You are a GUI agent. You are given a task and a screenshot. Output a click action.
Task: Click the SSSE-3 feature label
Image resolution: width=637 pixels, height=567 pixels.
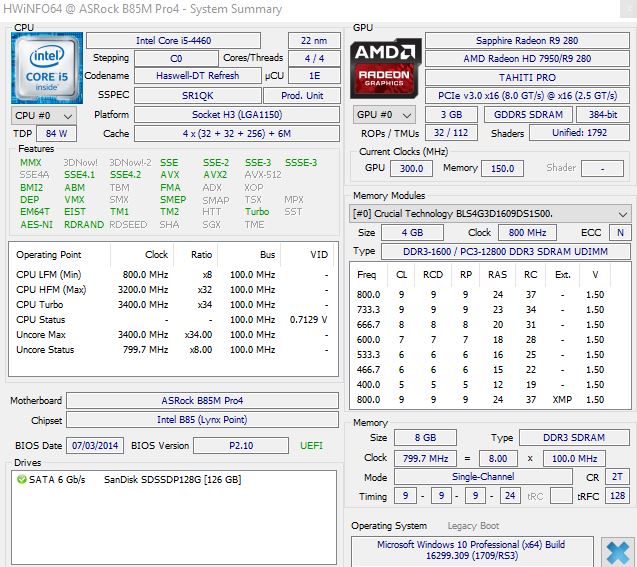(301, 162)
